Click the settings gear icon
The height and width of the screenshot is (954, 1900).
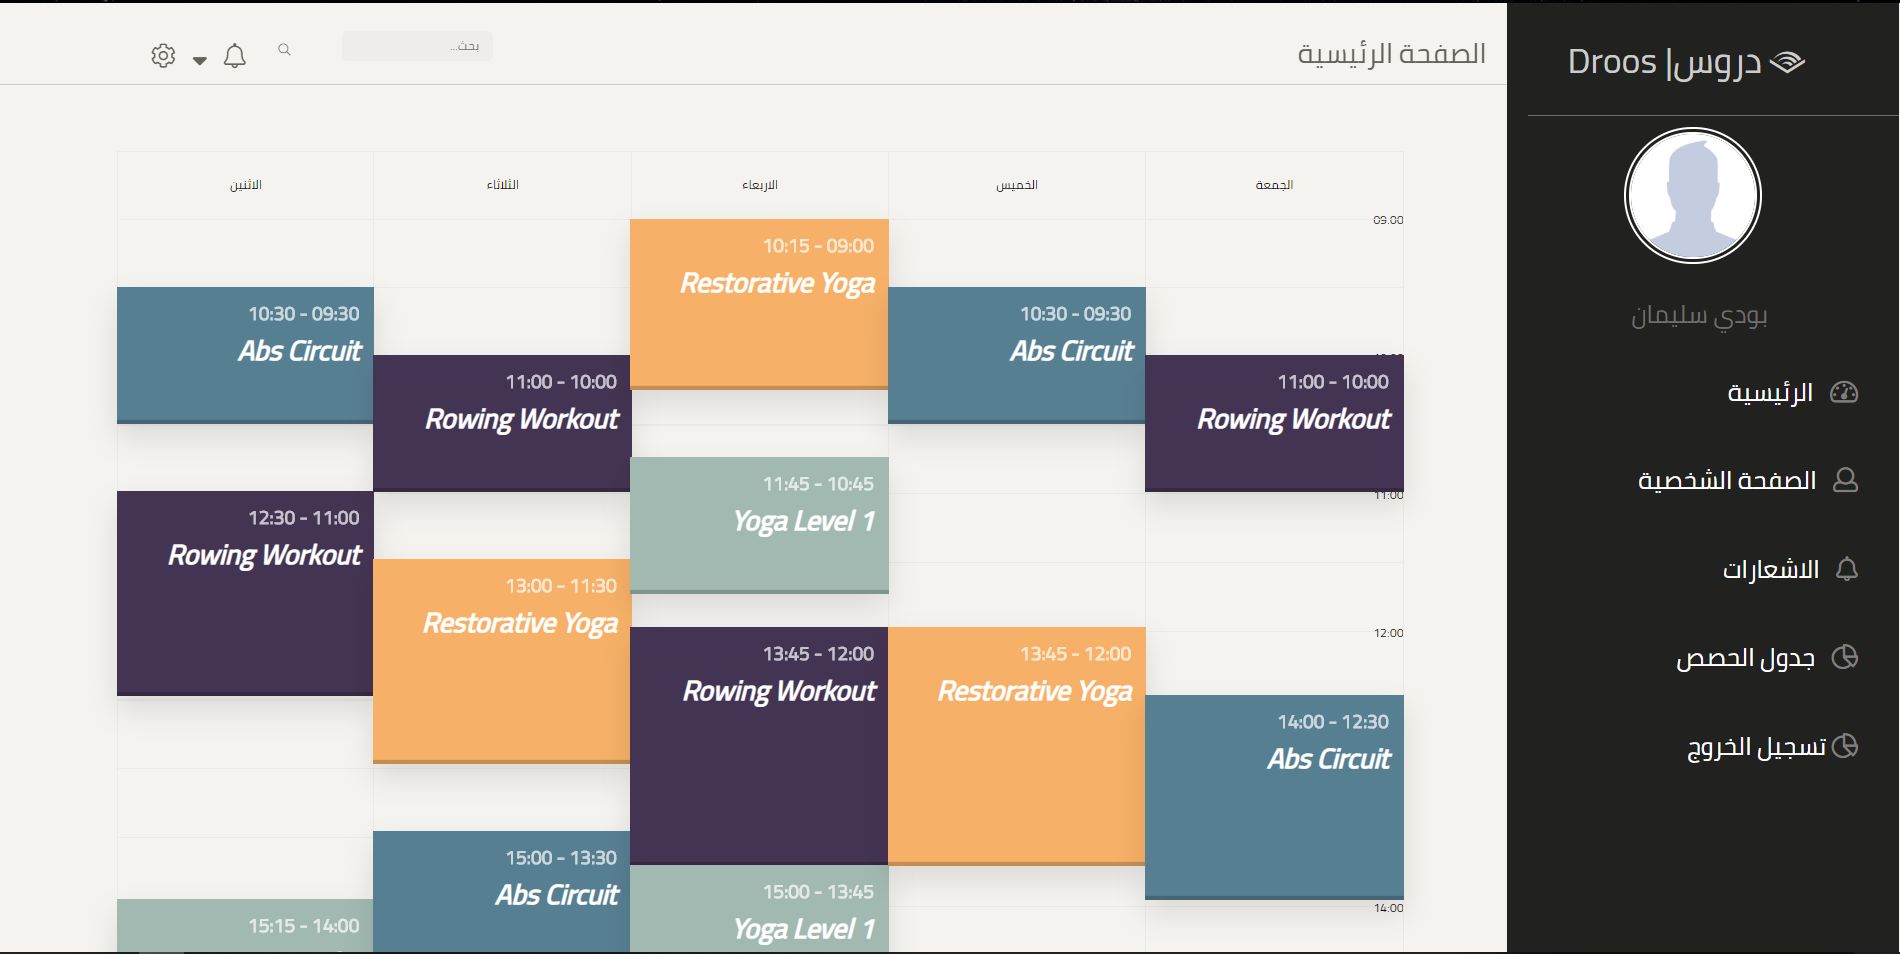click(163, 56)
